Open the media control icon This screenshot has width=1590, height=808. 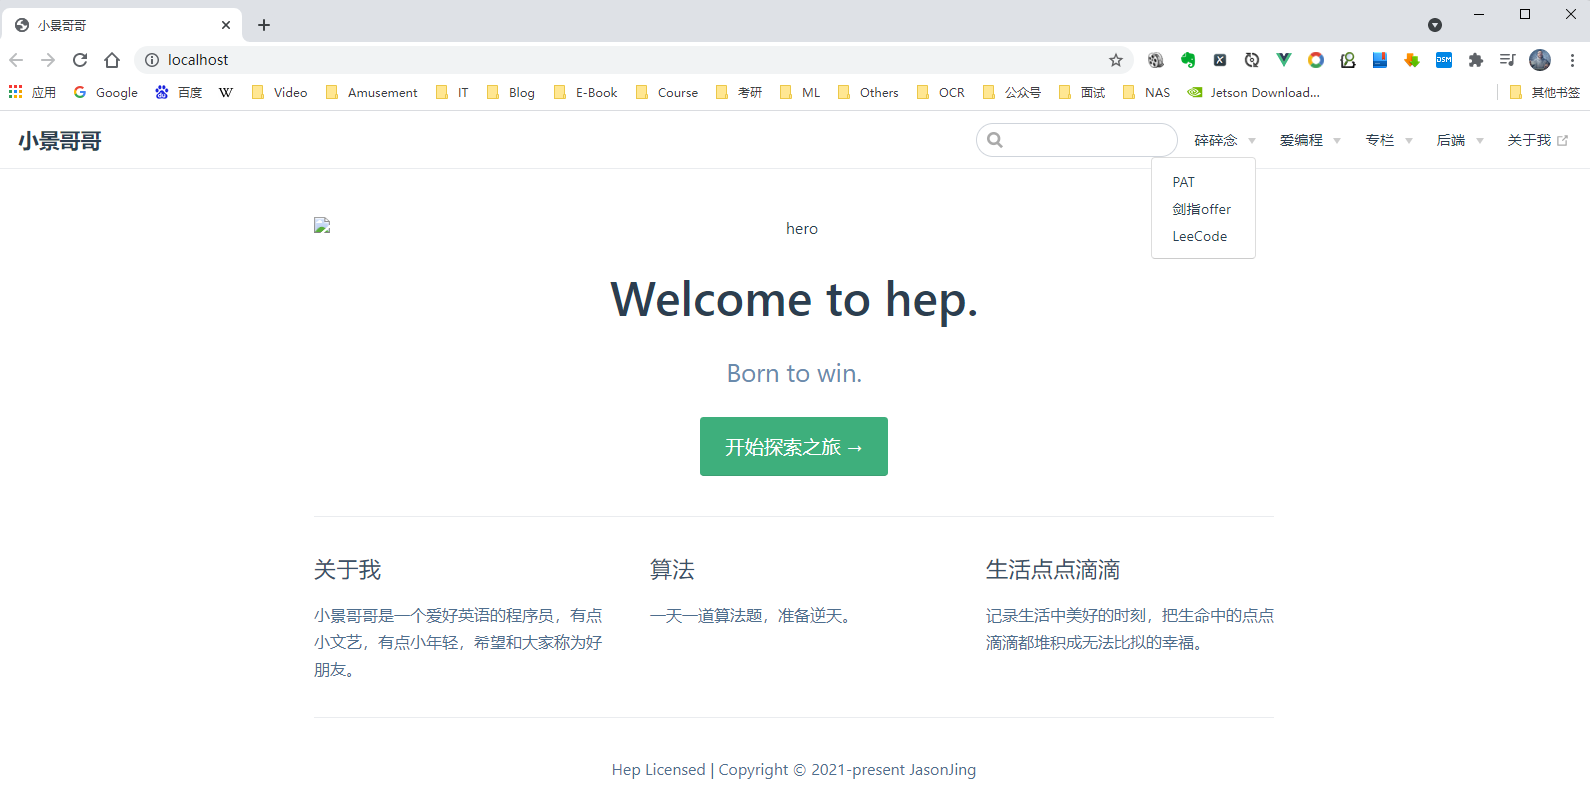point(1507,60)
